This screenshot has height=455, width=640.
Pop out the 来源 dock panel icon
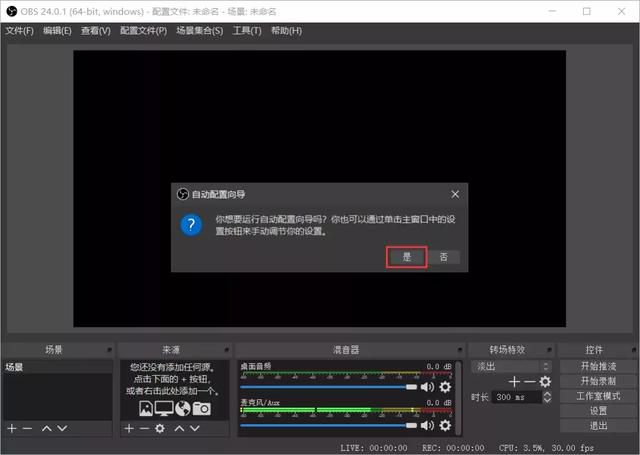[x=227, y=350]
